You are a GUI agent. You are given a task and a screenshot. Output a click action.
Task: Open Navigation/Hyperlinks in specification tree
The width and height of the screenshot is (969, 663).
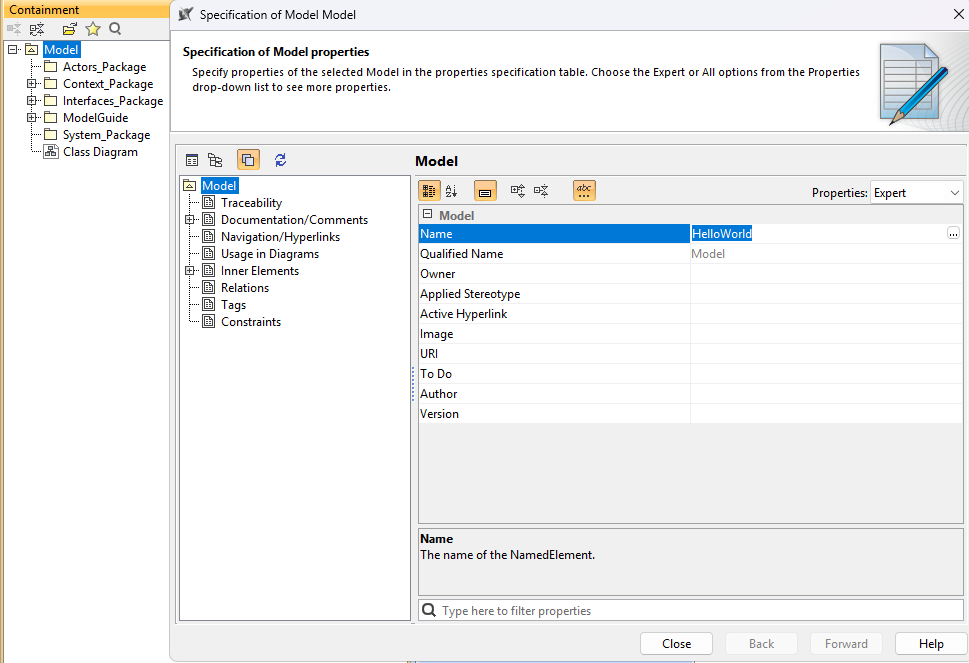(x=280, y=237)
